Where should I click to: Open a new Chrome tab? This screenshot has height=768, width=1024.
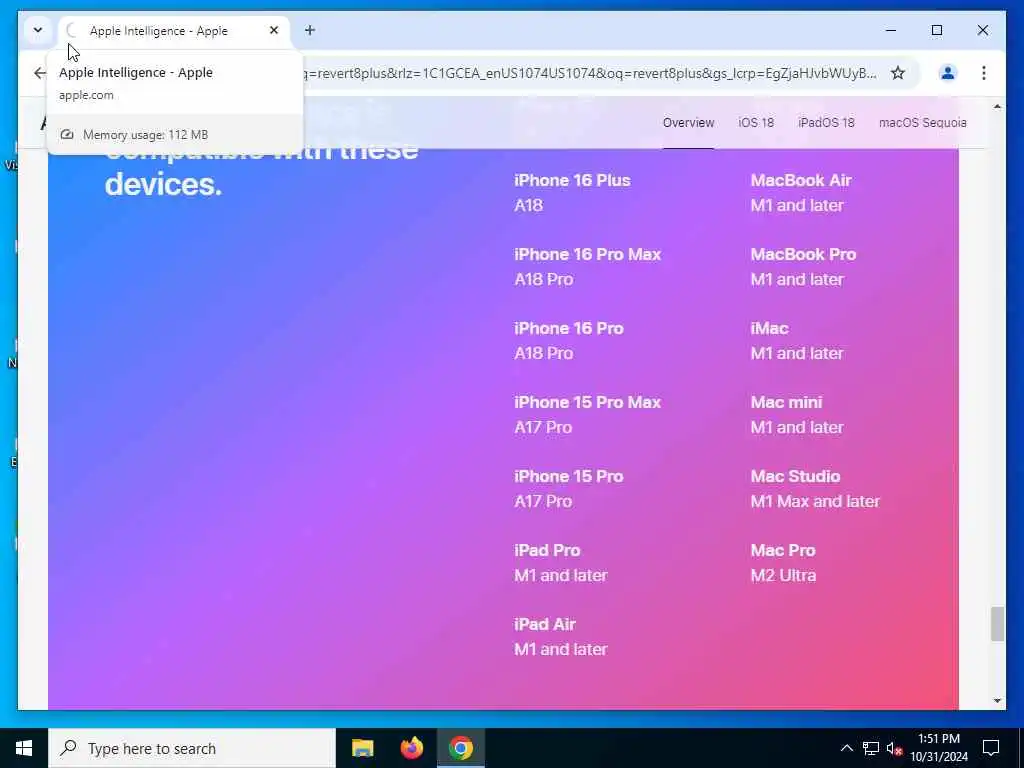310,30
